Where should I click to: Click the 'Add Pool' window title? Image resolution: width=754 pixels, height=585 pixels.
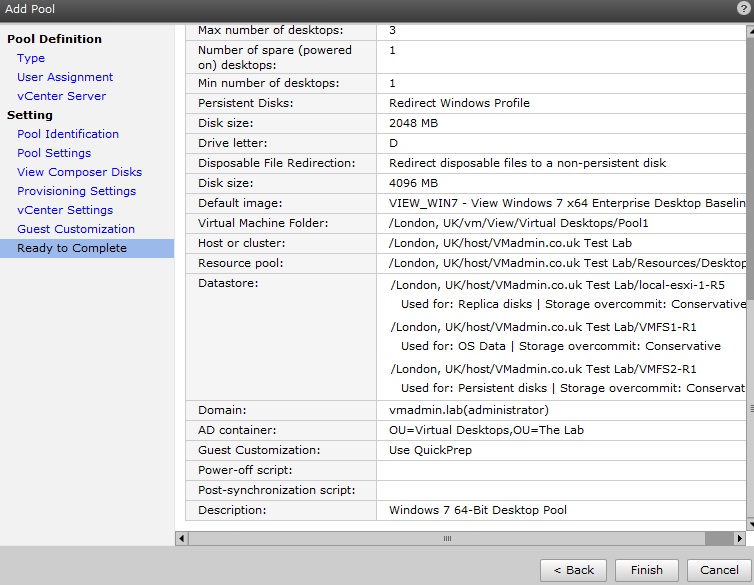tap(30, 9)
